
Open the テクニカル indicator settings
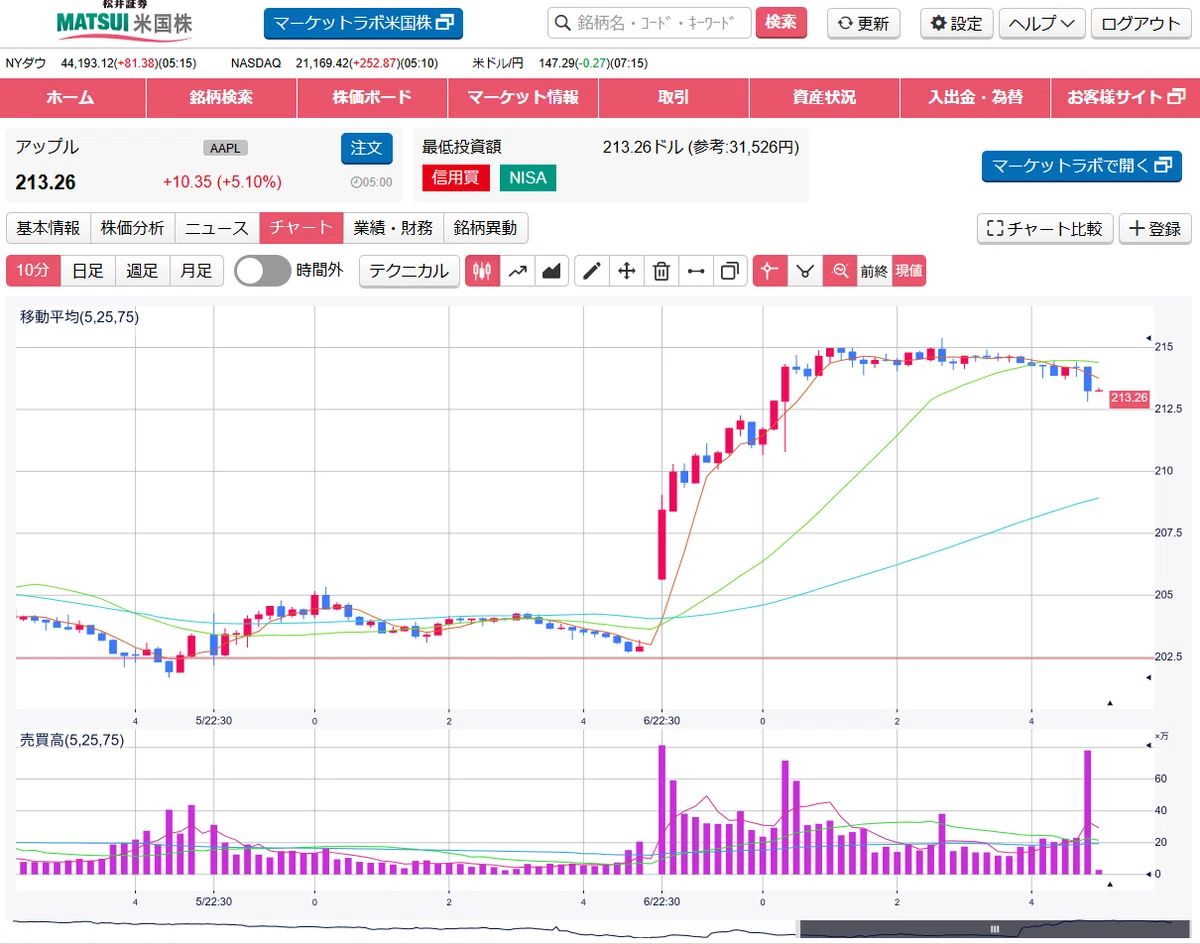tap(410, 271)
